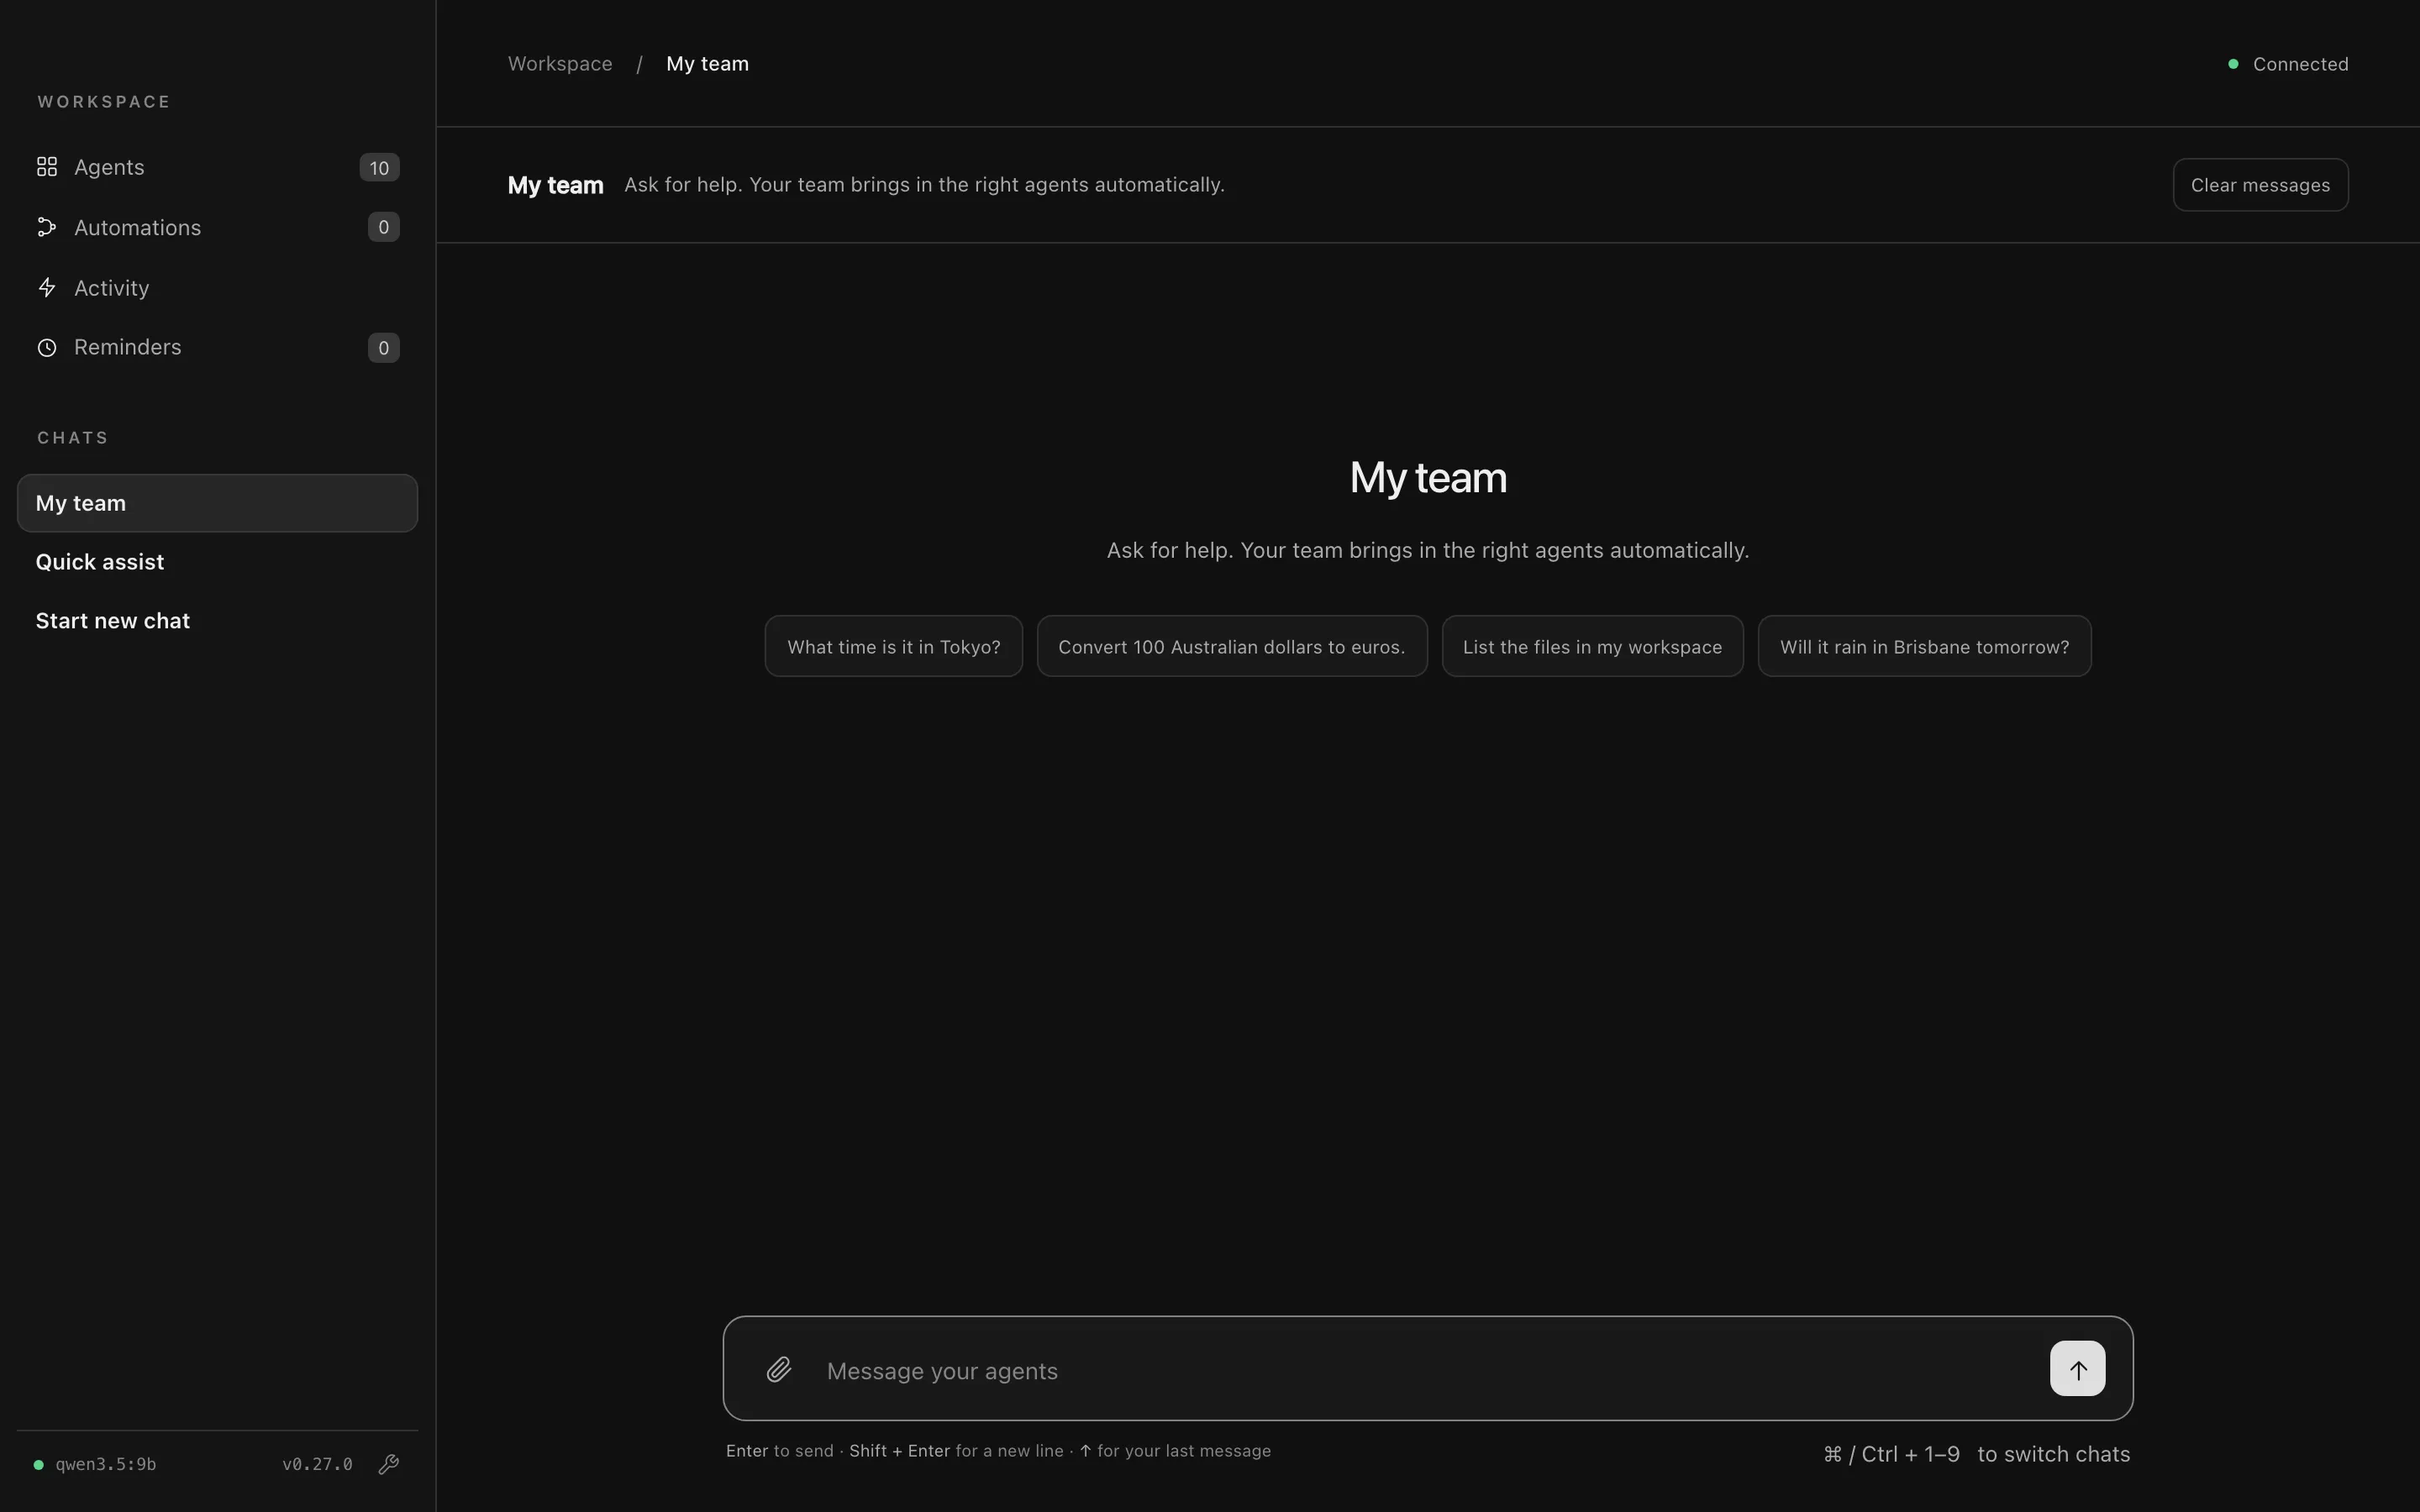Viewport: 2420px width, 1512px height.
Task: Click the Reminders clock icon
Action: point(47,348)
